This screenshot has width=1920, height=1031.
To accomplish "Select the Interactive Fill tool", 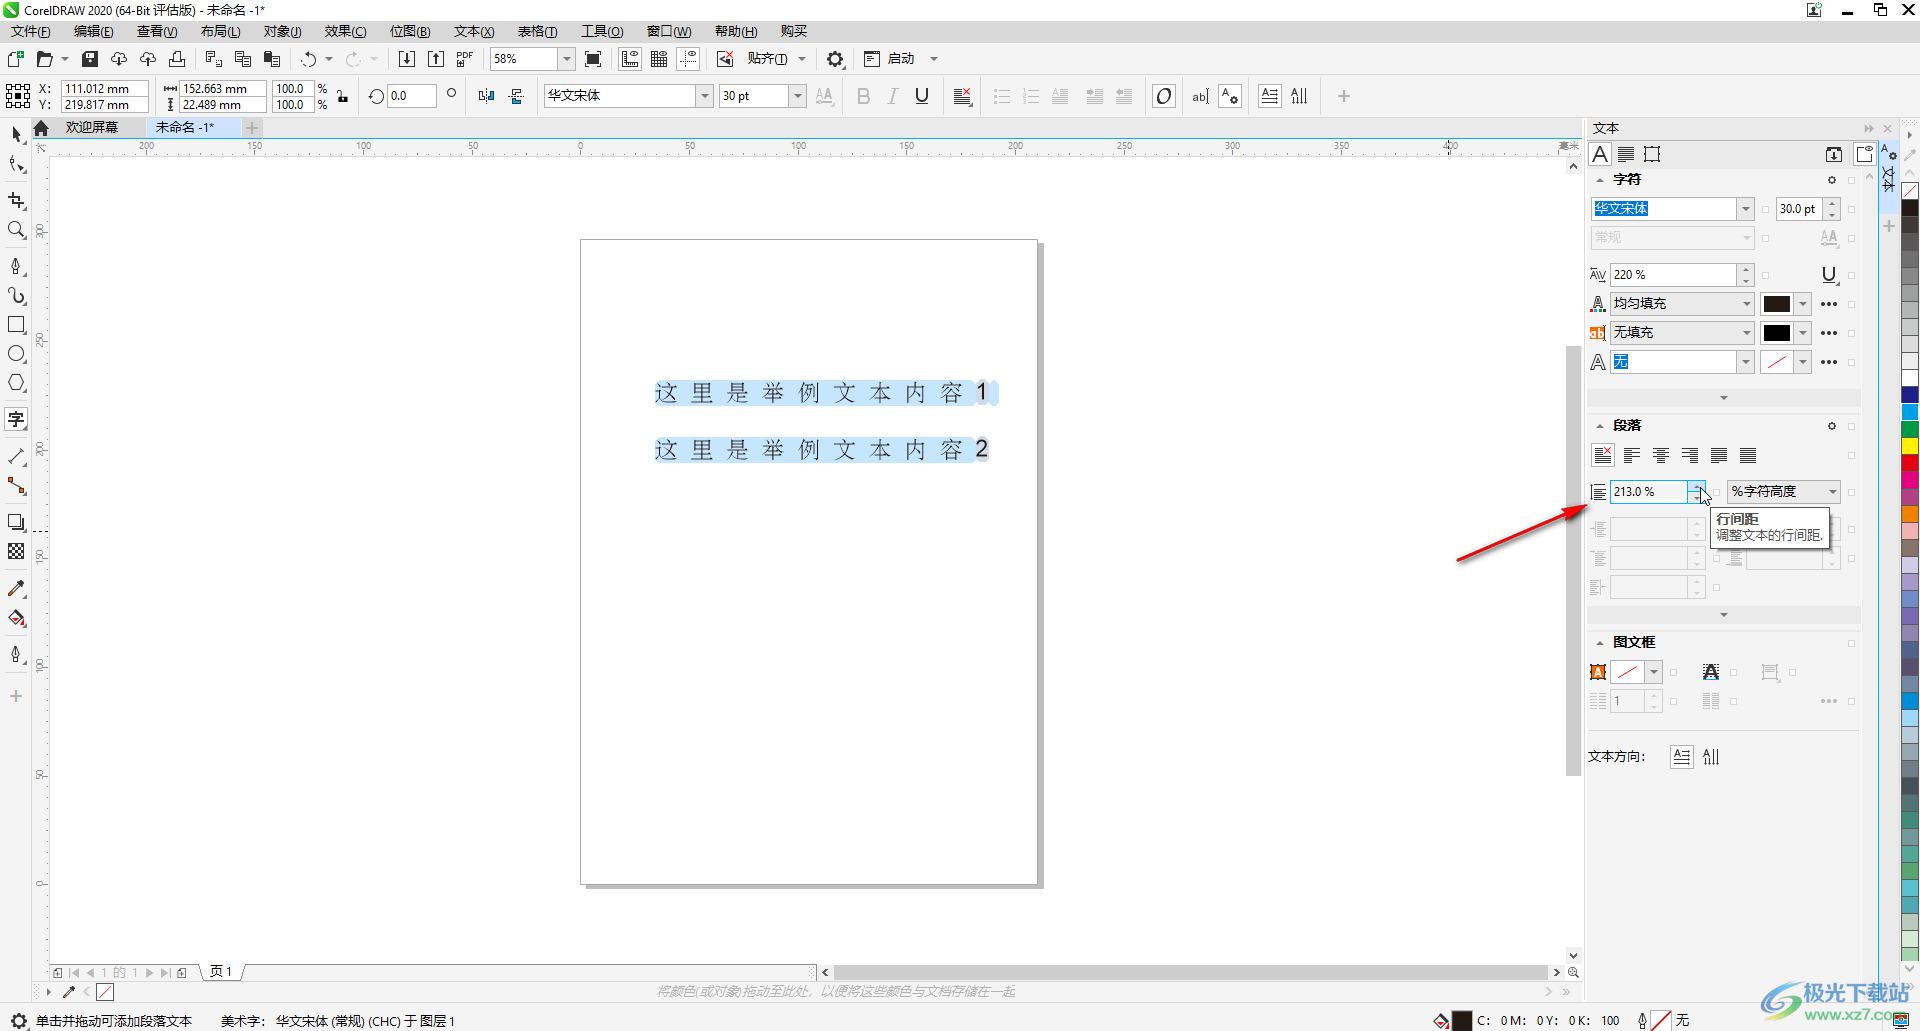I will [x=16, y=619].
